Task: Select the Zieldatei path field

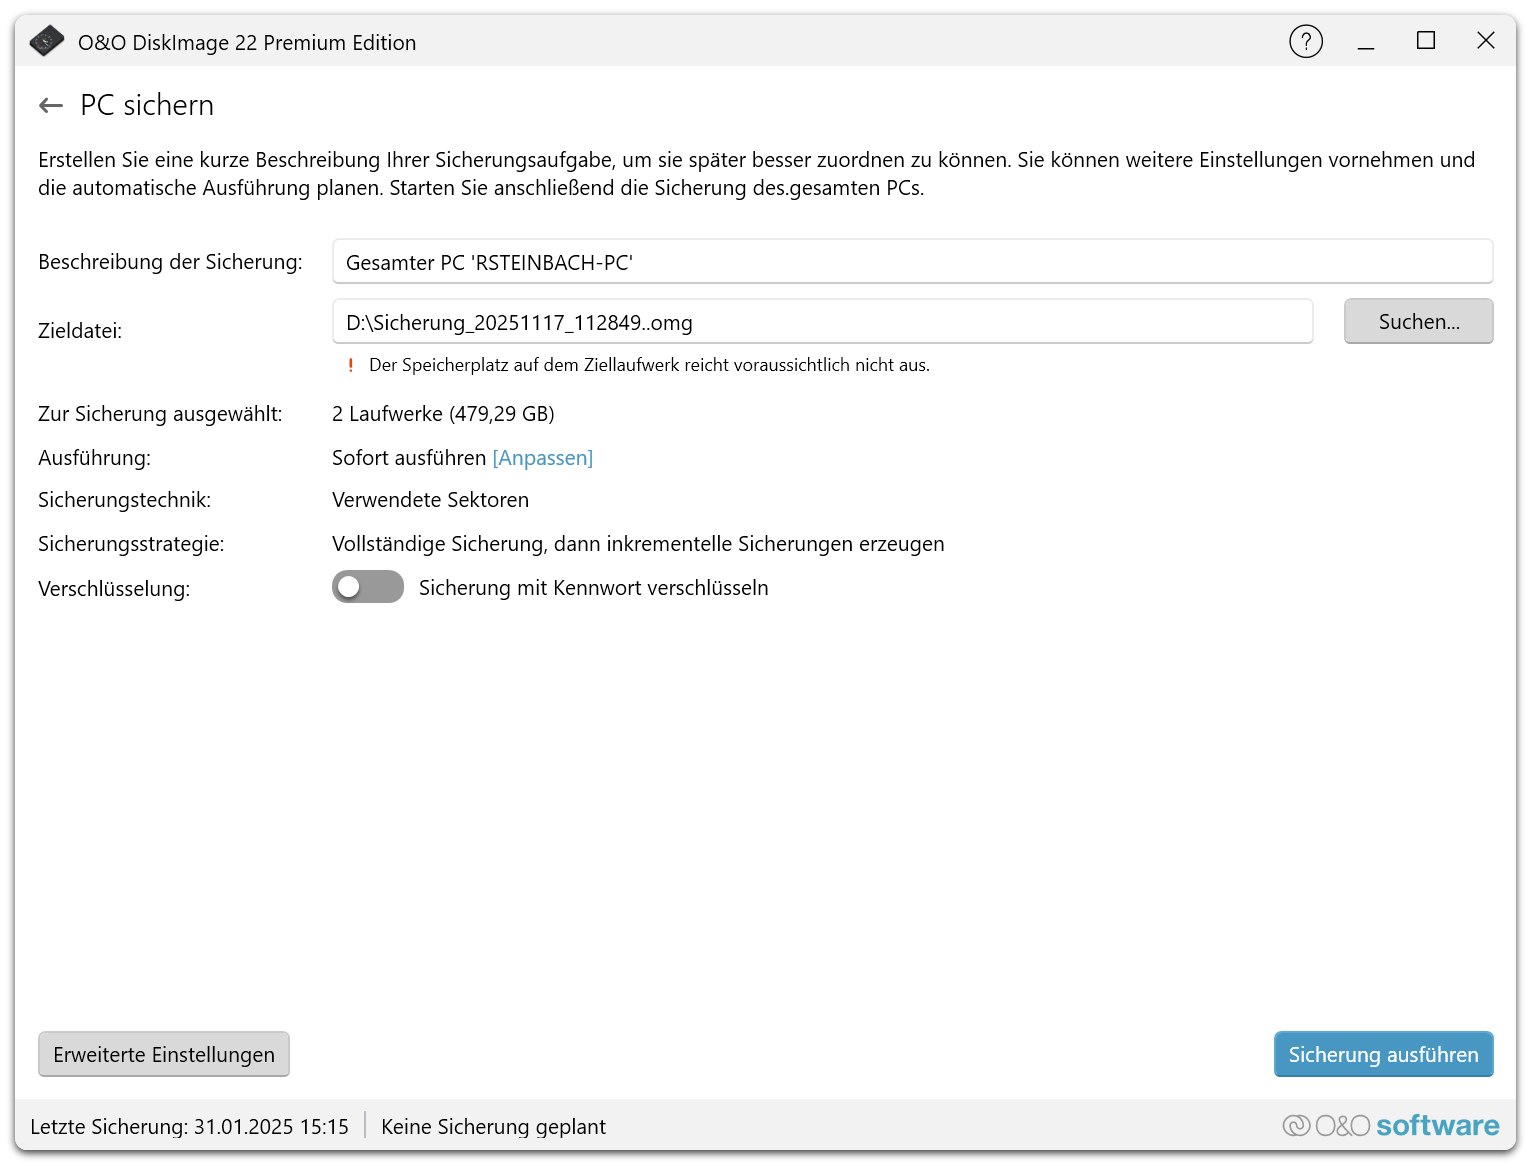Action: coord(822,321)
